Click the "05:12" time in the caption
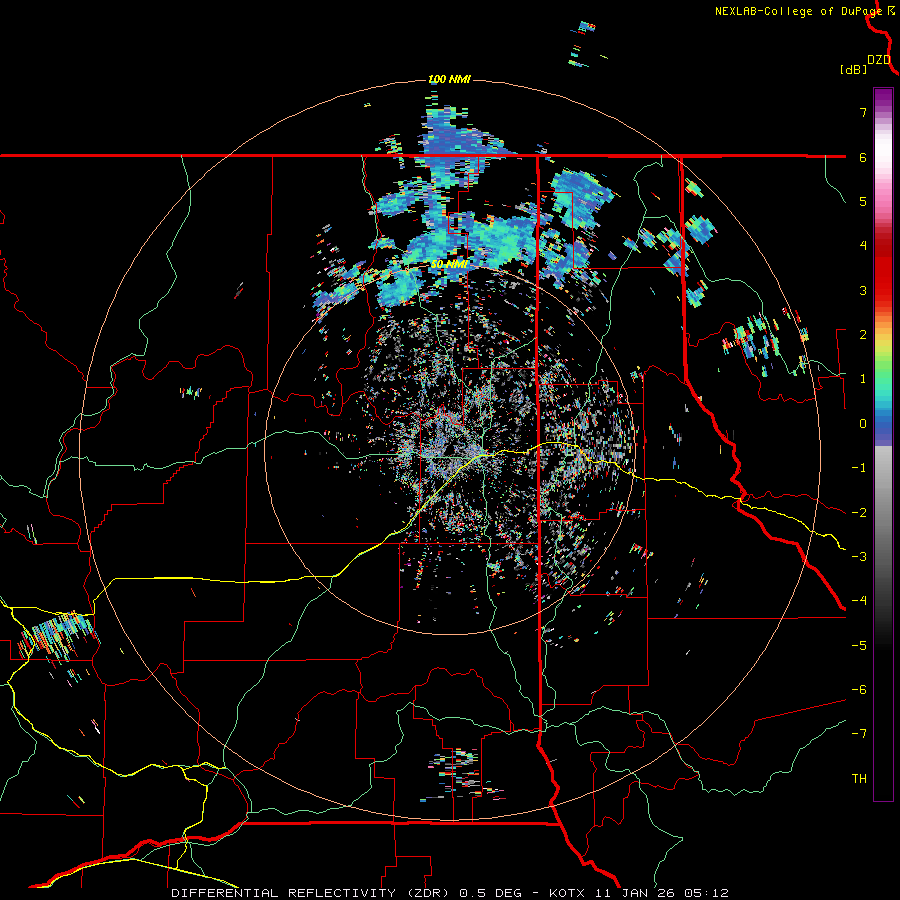Viewport: 900px width, 900px height. pyautogui.click(x=709, y=893)
